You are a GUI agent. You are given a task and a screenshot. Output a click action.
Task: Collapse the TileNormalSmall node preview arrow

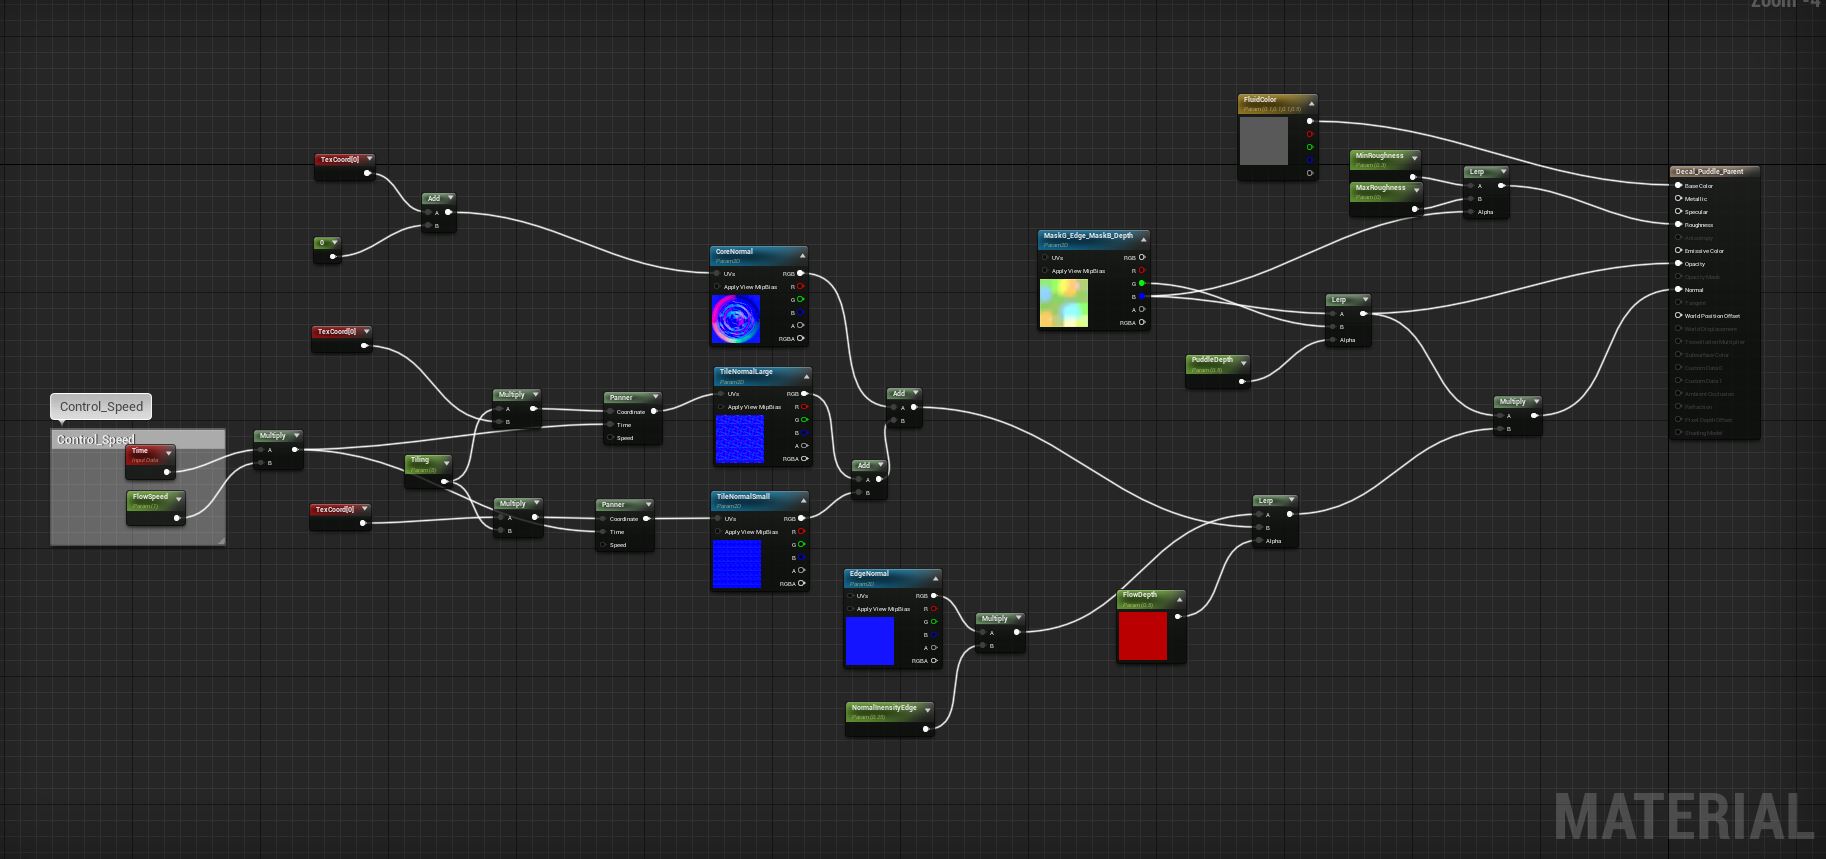(x=803, y=500)
